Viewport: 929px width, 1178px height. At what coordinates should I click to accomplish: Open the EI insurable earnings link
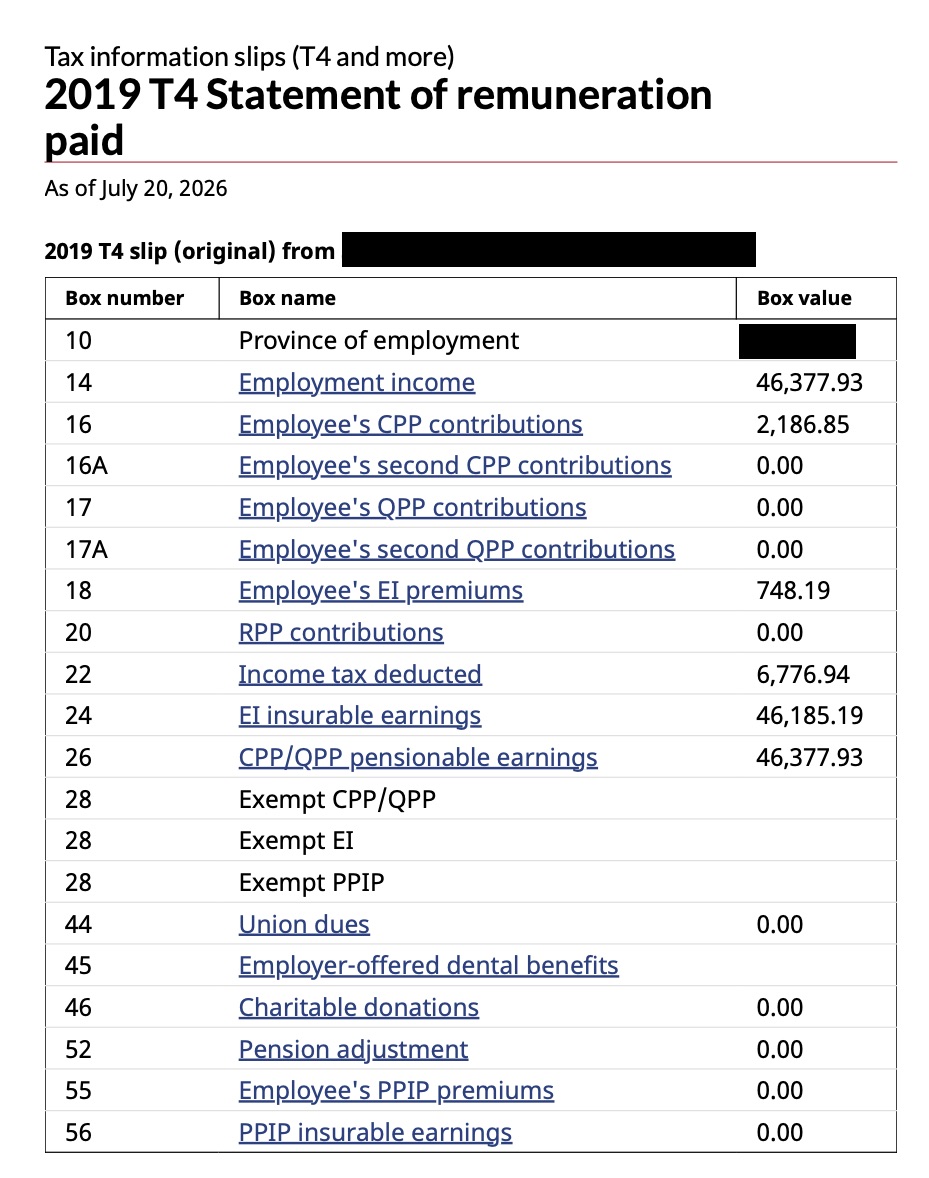(360, 716)
